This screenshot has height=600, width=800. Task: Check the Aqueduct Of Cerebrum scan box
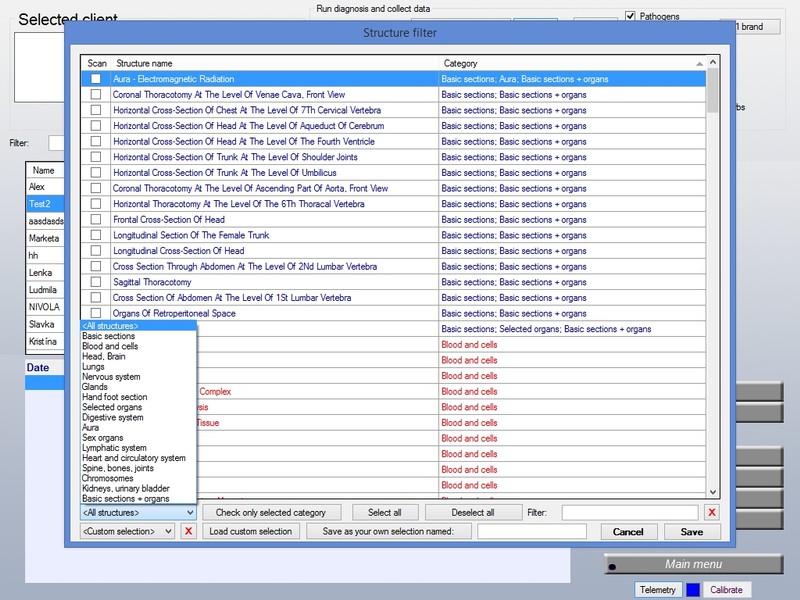click(x=95, y=126)
